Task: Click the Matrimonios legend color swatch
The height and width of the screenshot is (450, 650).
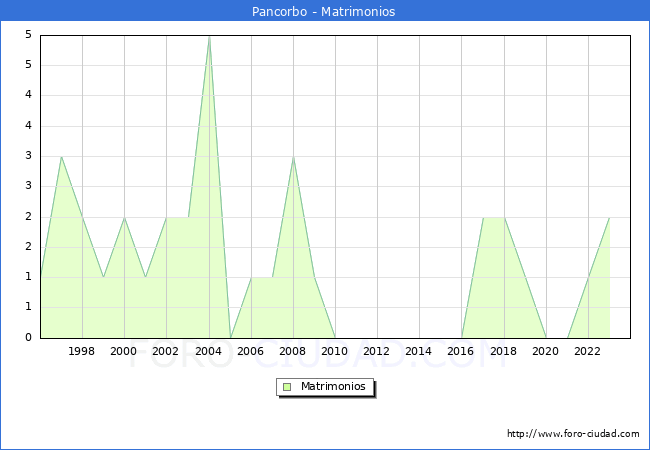Action: point(287,387)
